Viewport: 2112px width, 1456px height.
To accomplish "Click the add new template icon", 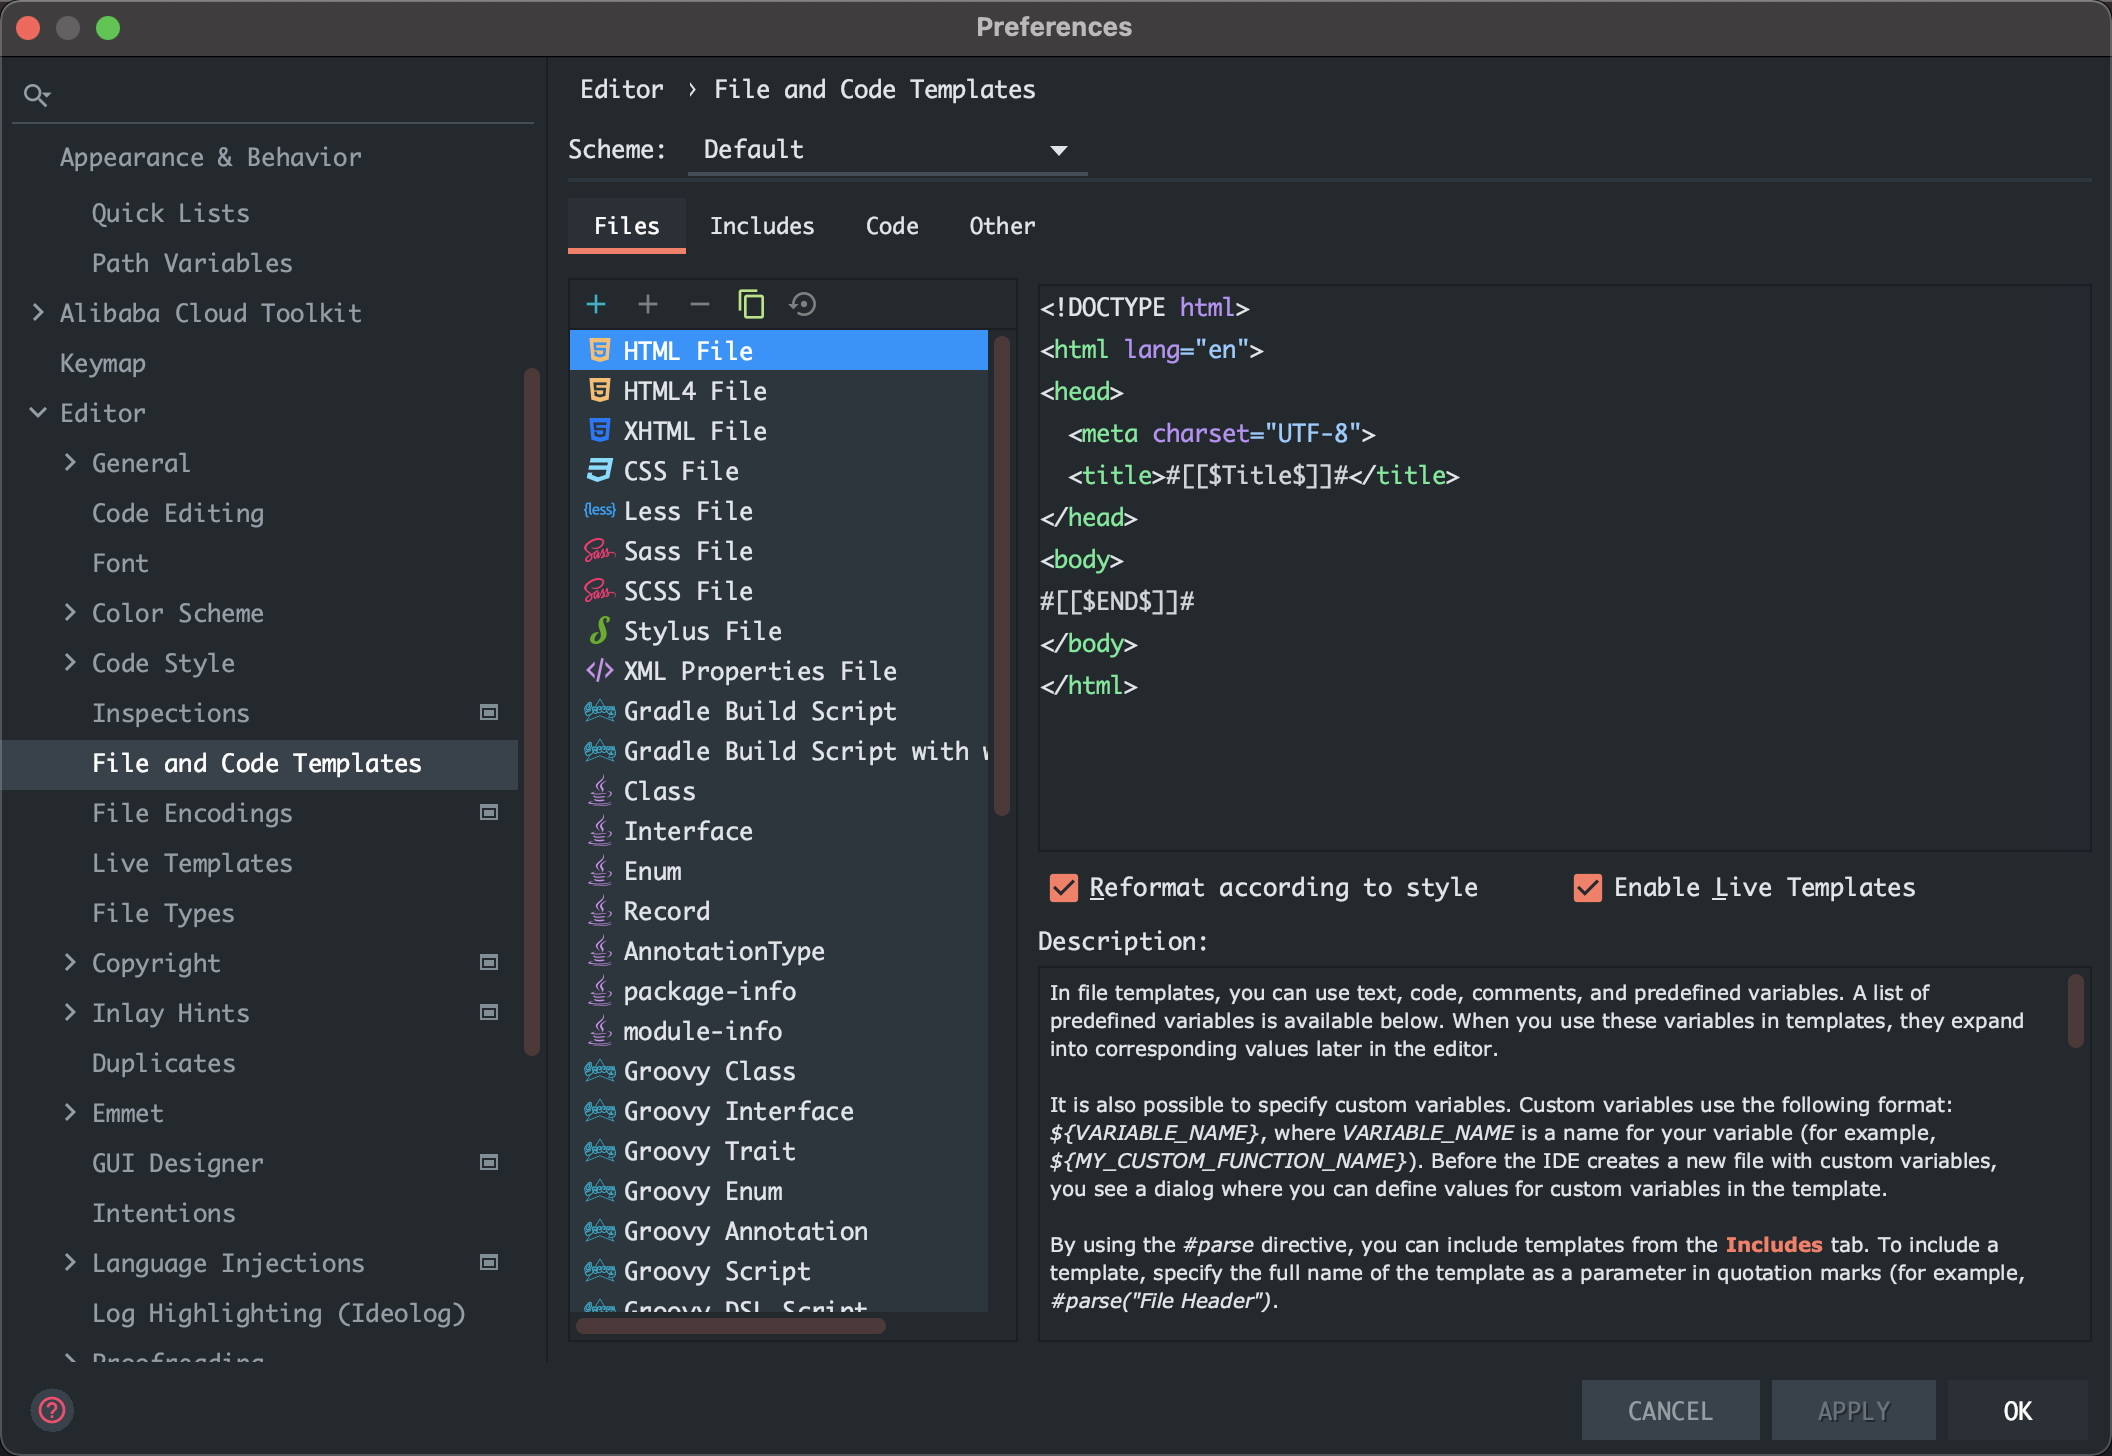I will coord(594,303).
